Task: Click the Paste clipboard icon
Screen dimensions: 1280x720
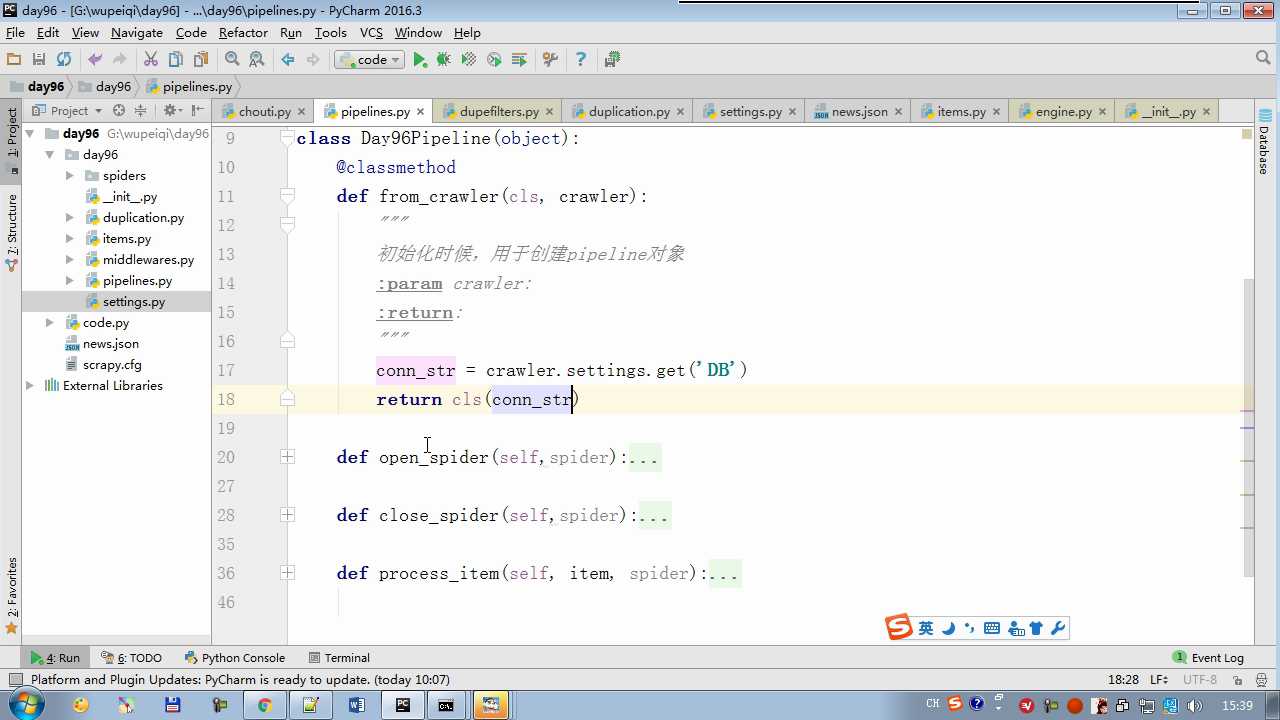Action: tap(201, 60)
